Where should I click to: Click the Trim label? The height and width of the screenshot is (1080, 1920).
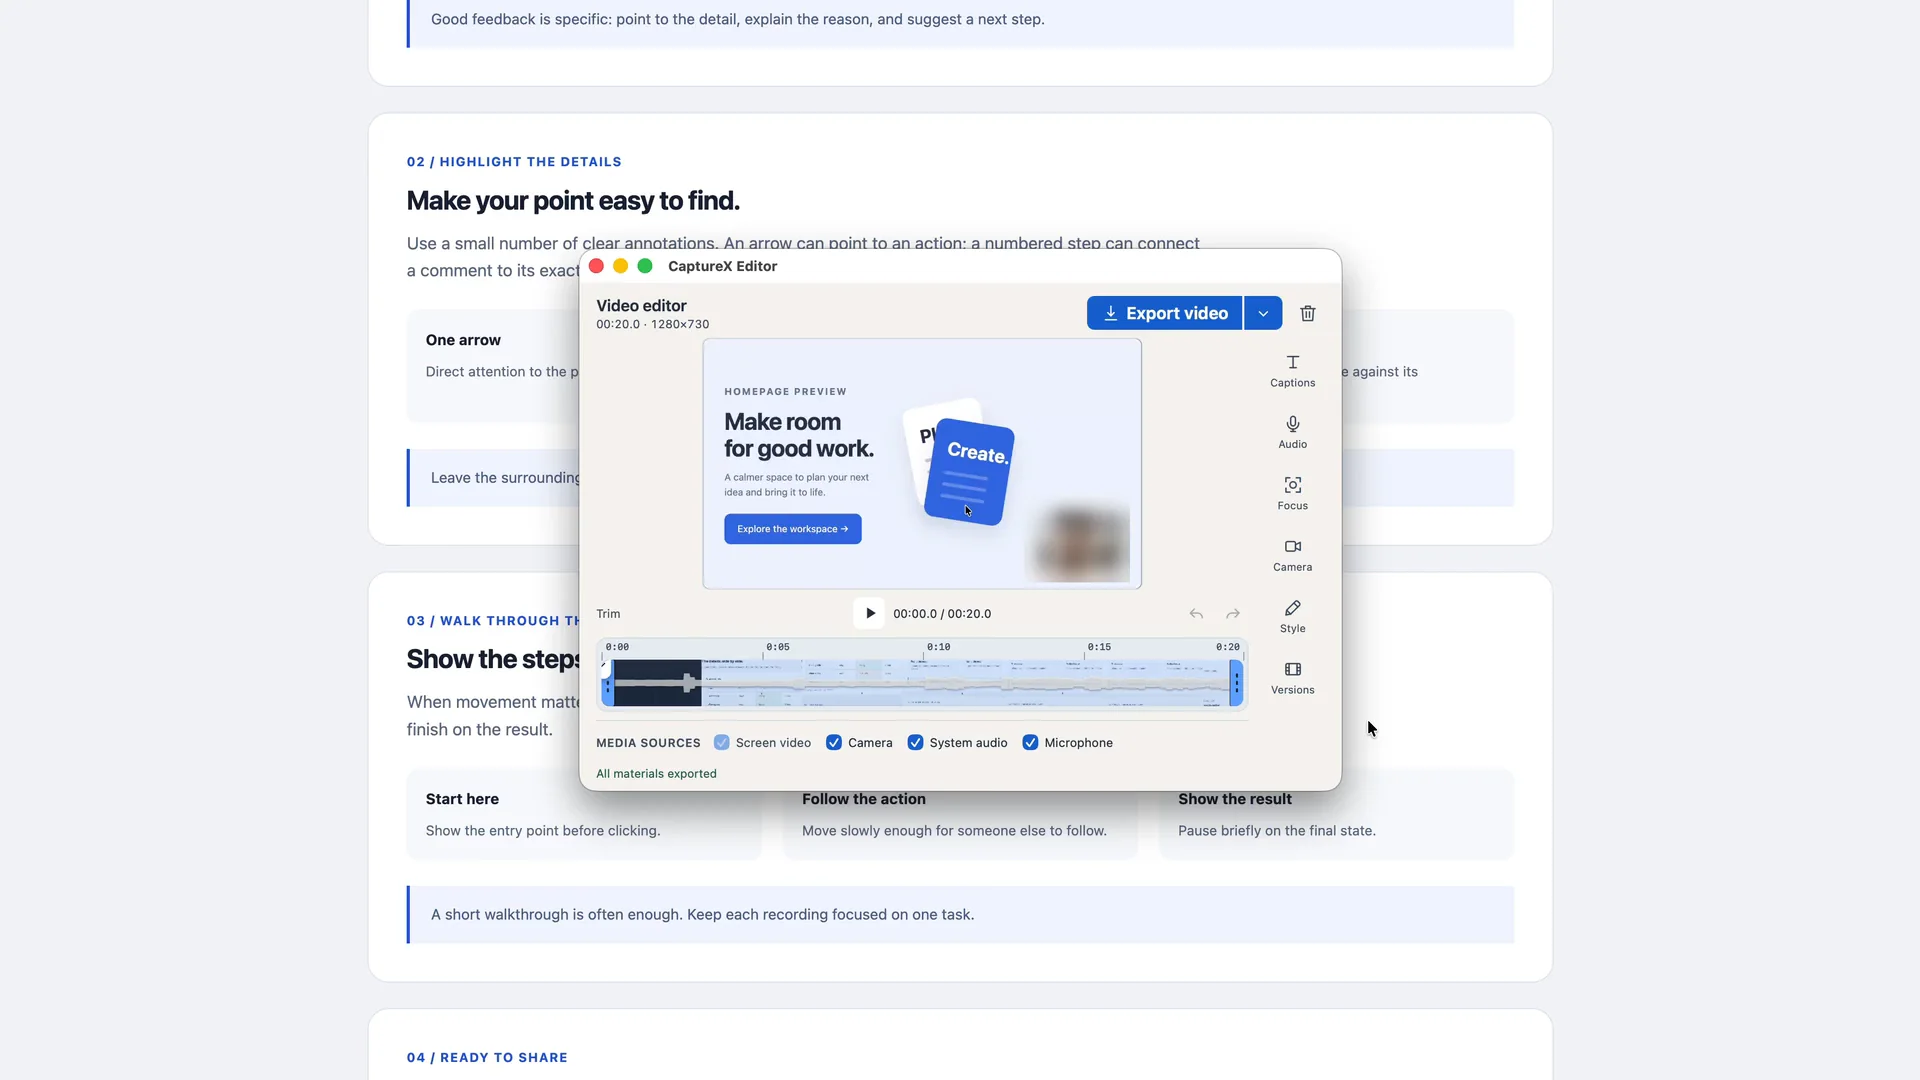(x=608, y=614)
